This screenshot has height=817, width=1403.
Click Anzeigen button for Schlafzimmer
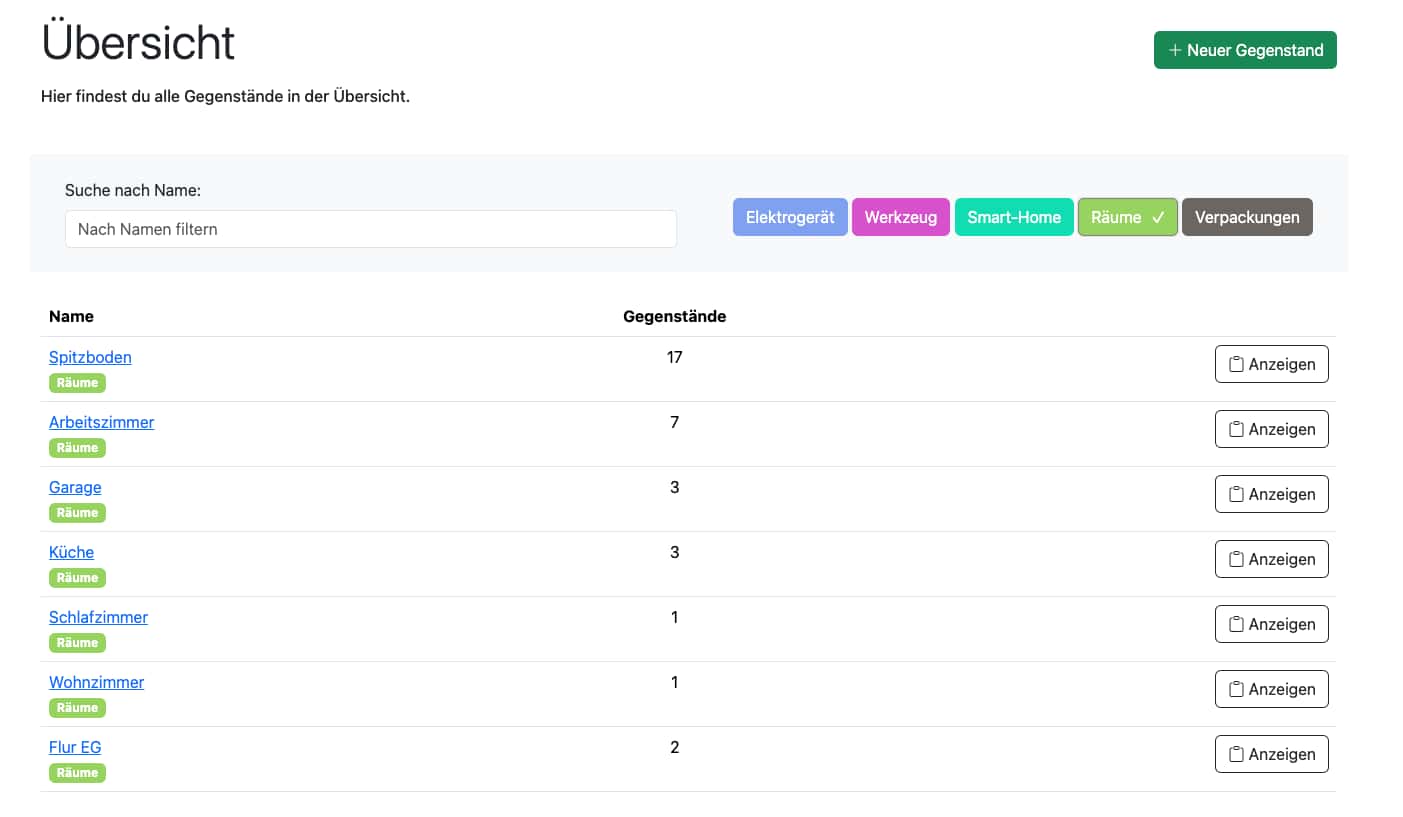pos(1271,624)
